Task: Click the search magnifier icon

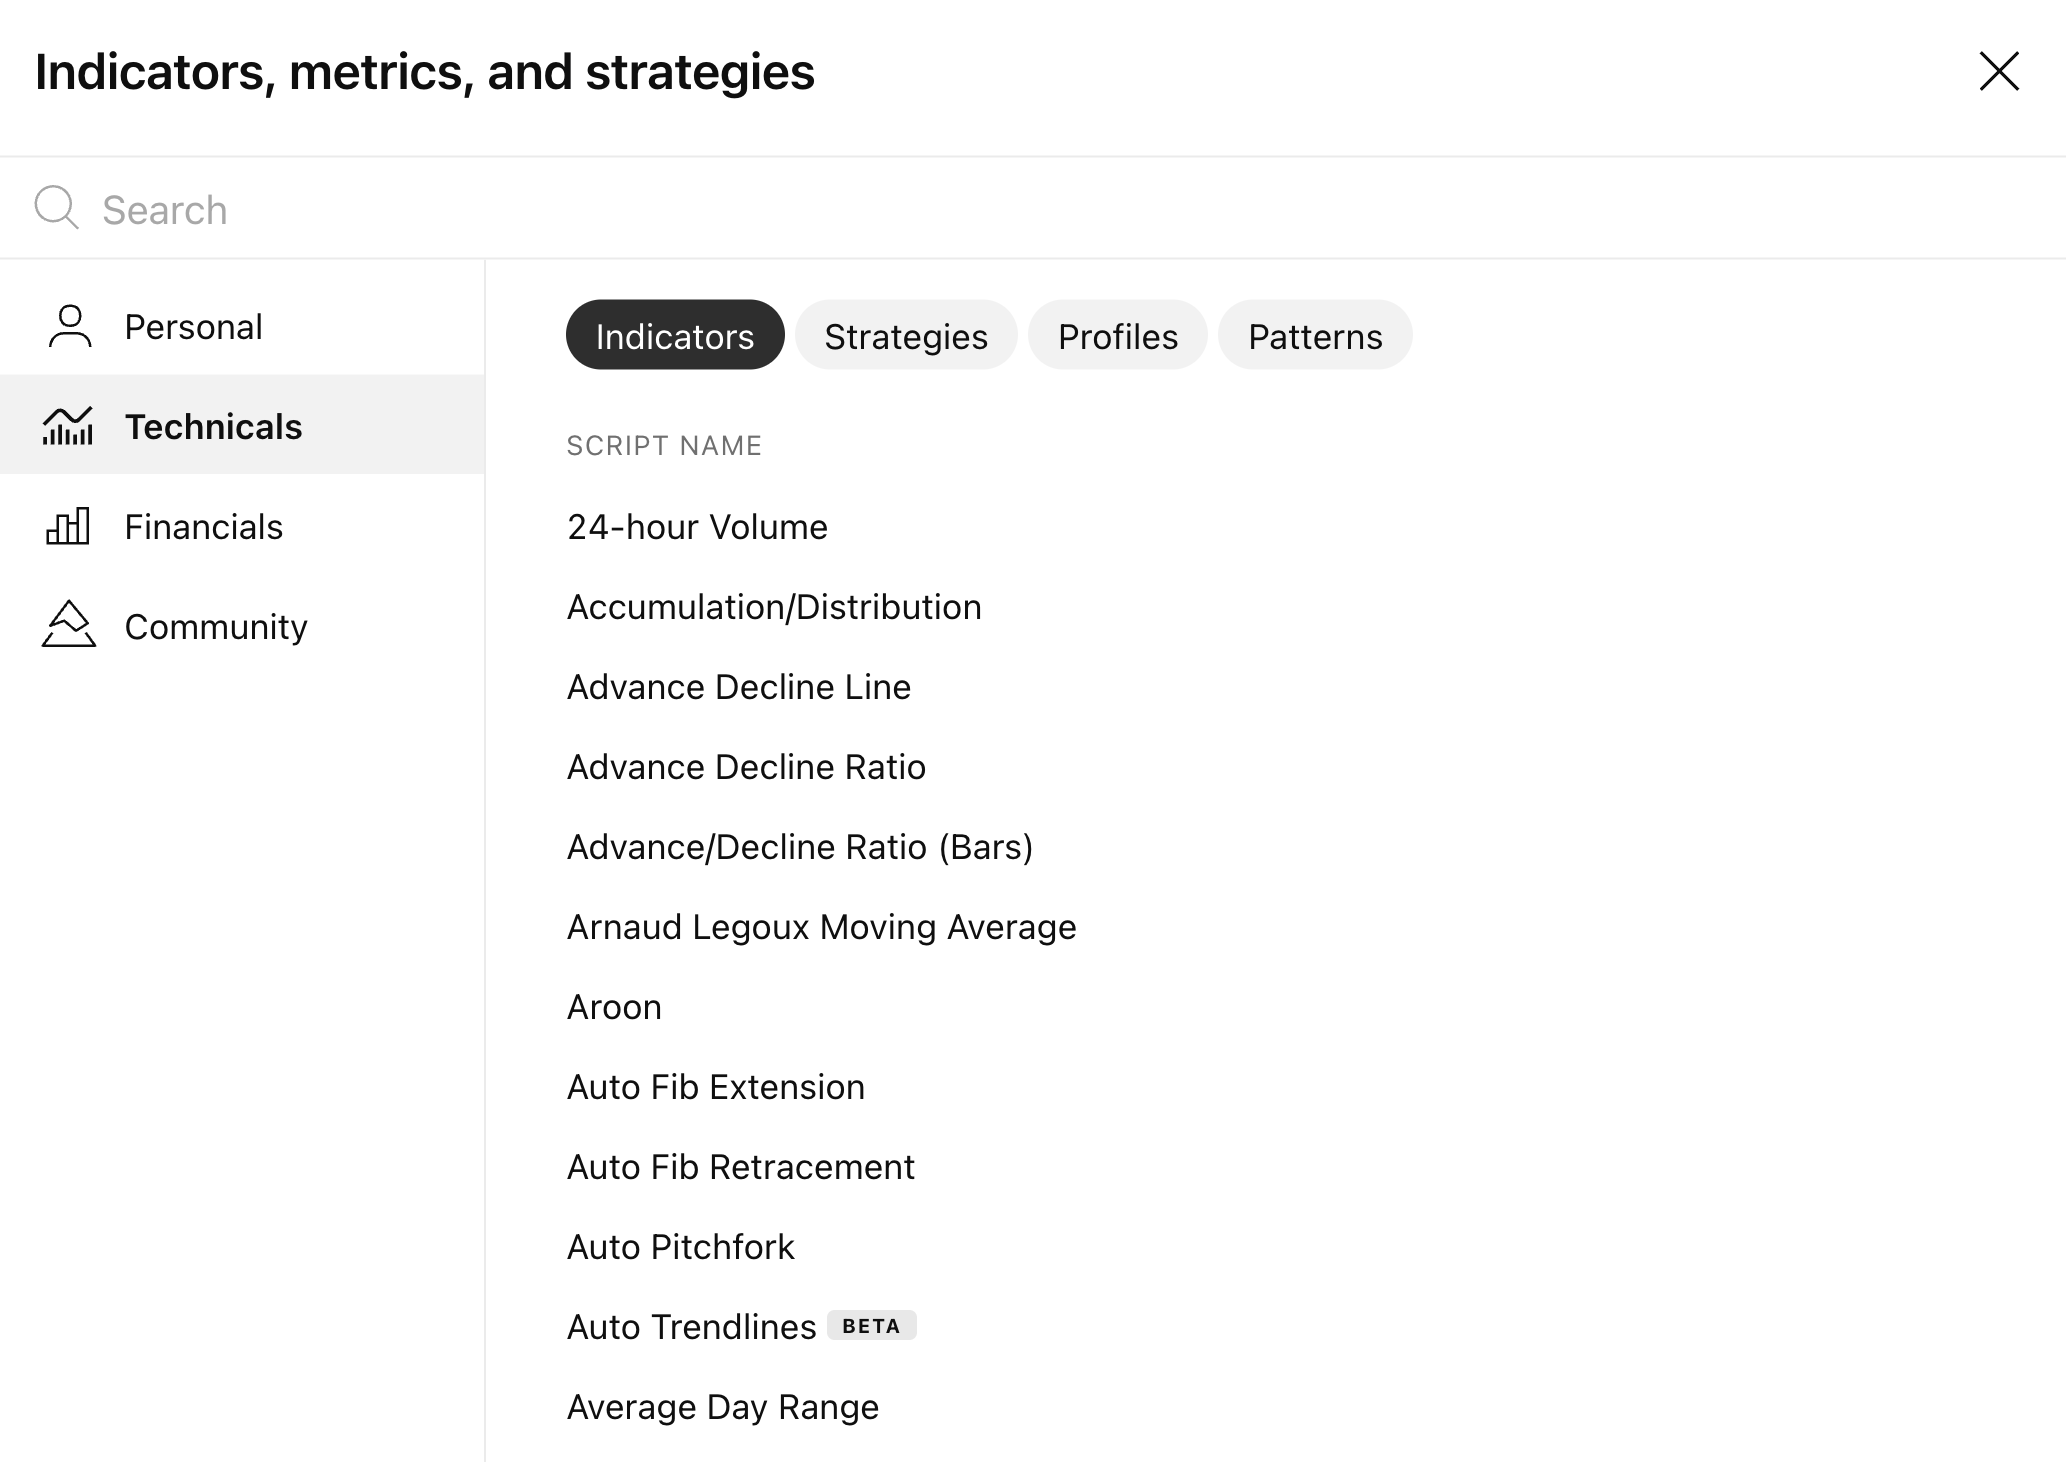Action: click(56, 208)
